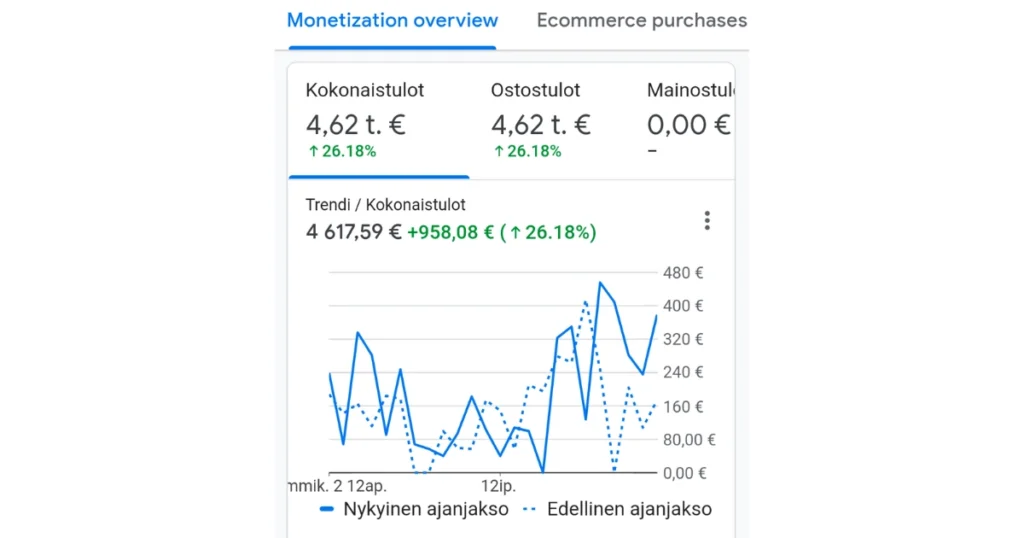Click the 240 € axis label
This screenshot has height=538, width=1024.
683,372
